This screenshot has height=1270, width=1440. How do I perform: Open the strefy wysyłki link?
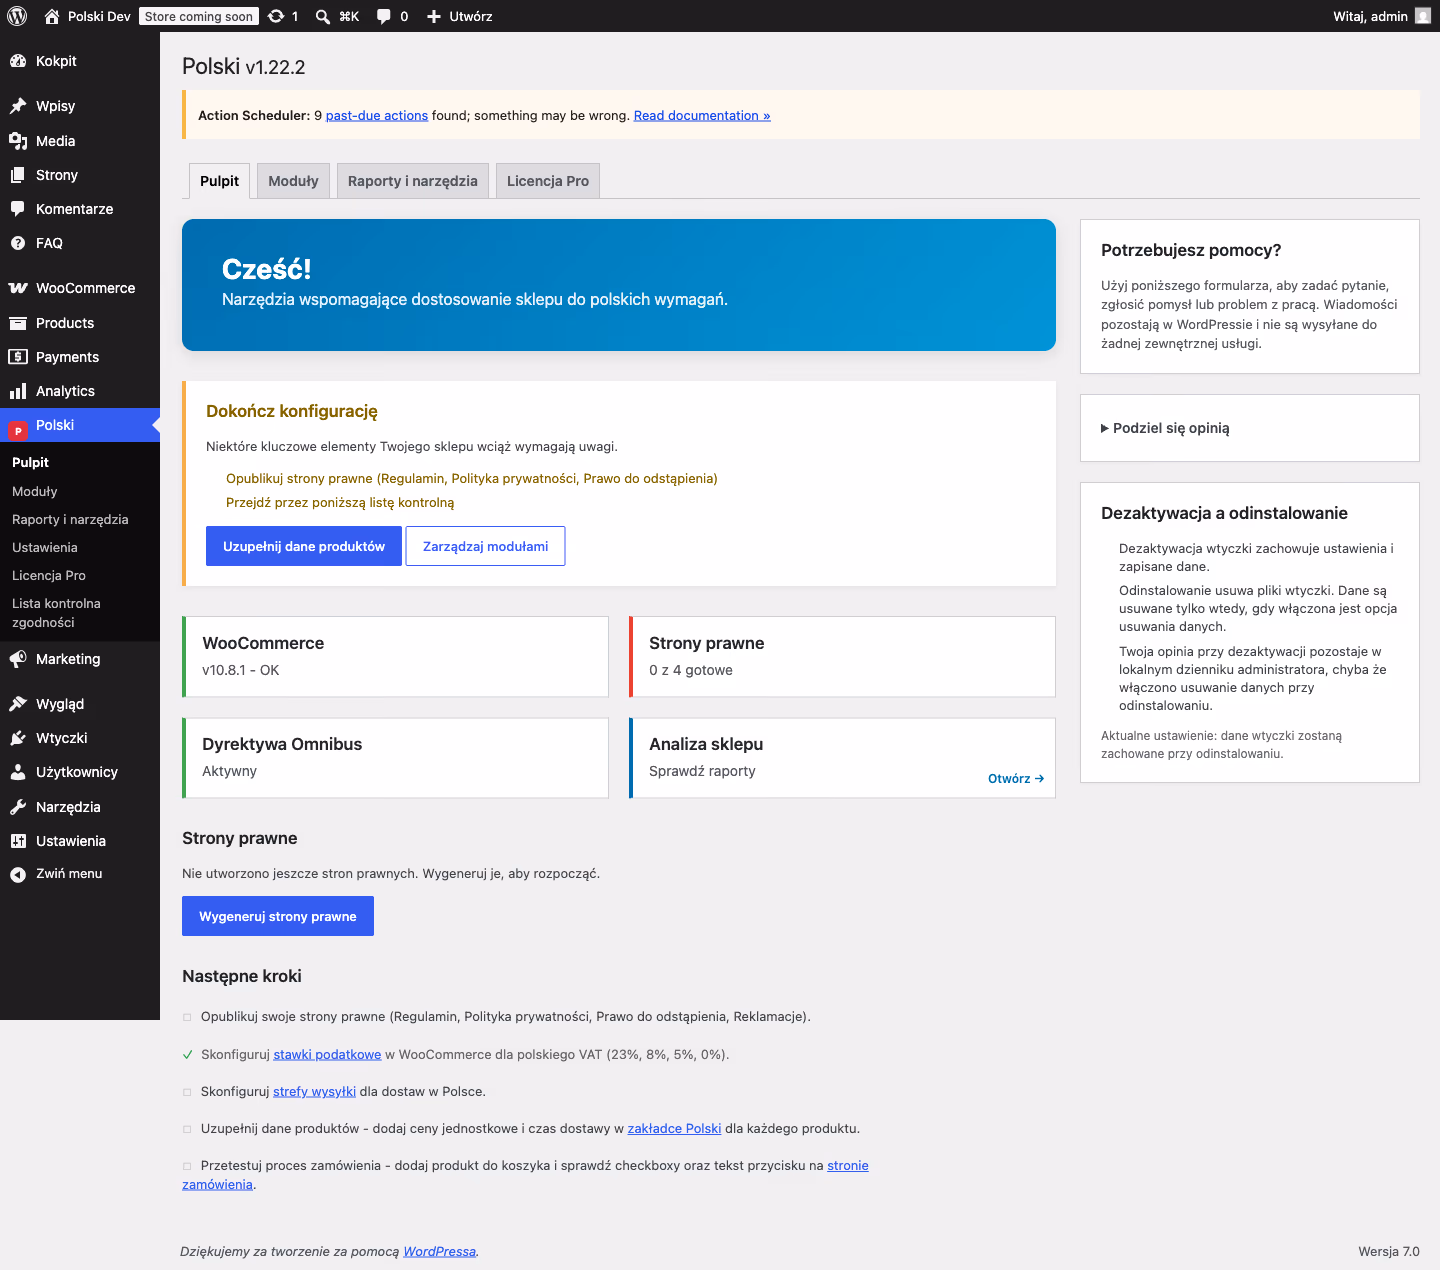coord(314,1092)
